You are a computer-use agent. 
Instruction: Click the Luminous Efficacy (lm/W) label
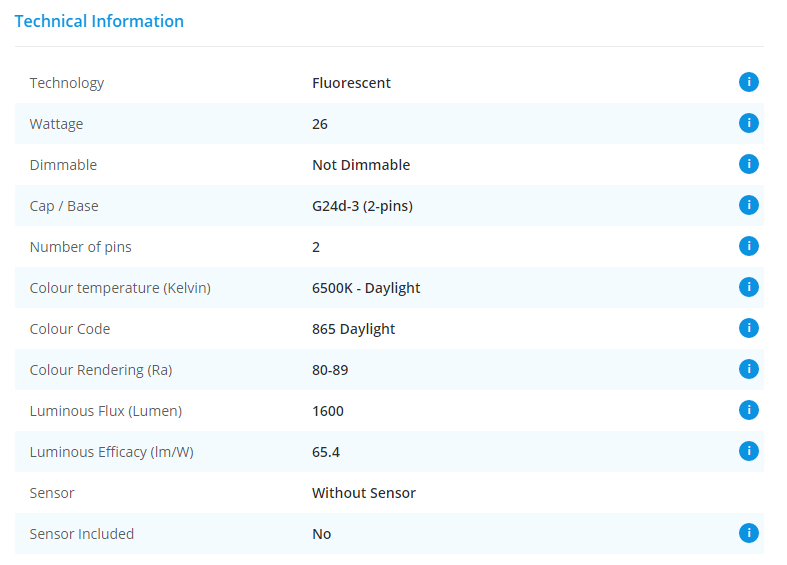click(111, 452)
